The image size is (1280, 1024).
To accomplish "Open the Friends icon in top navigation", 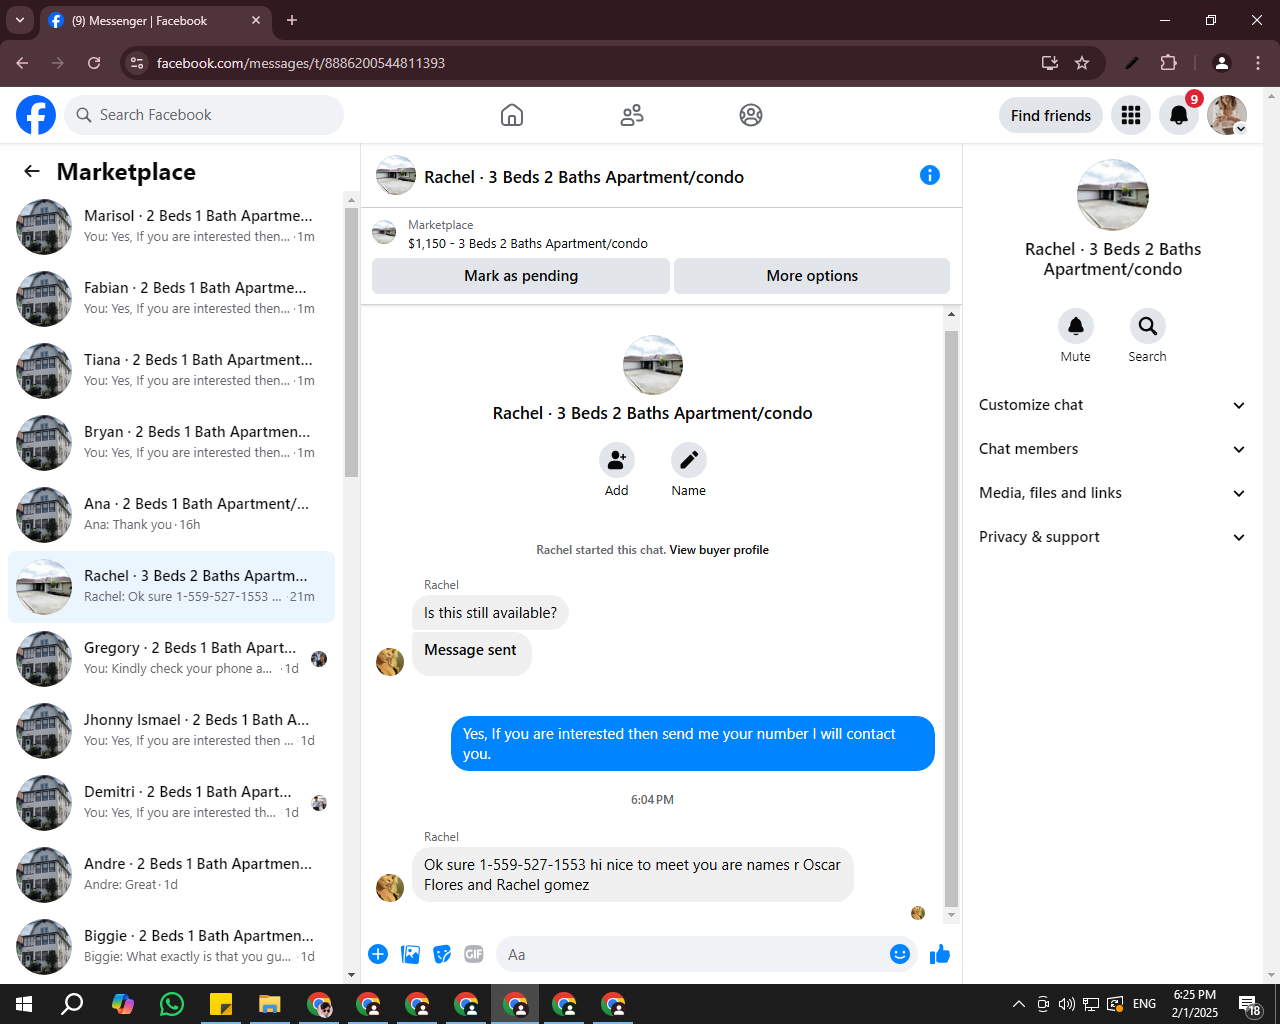I will coord(632,115).
